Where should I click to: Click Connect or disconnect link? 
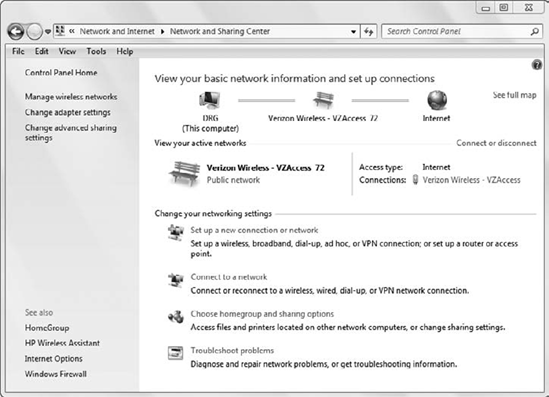pos(496,143)
